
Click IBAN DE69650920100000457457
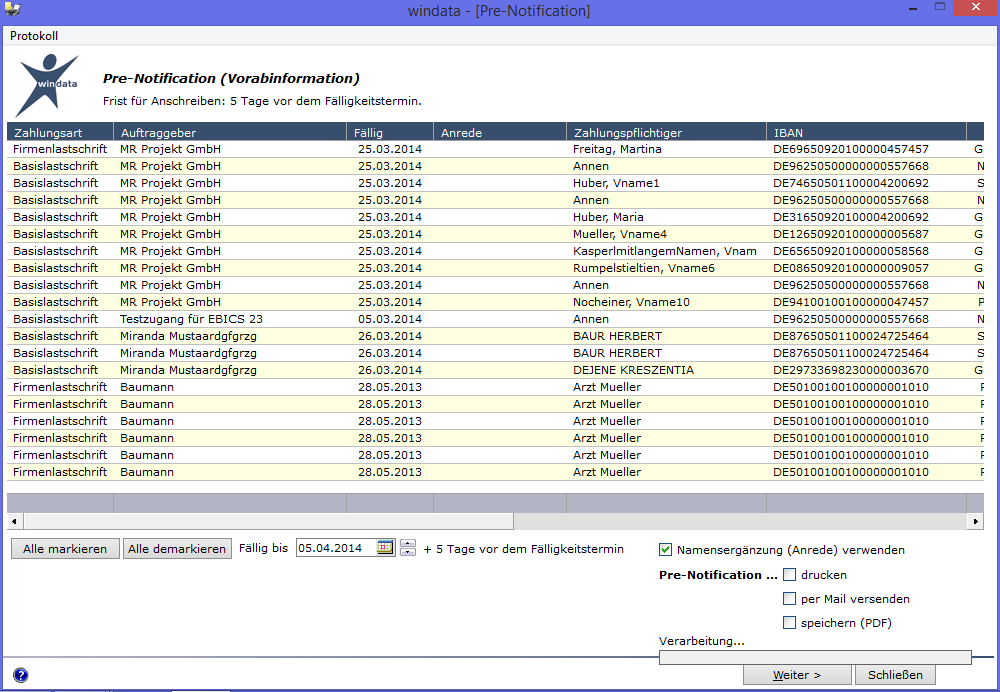point(851,149)
